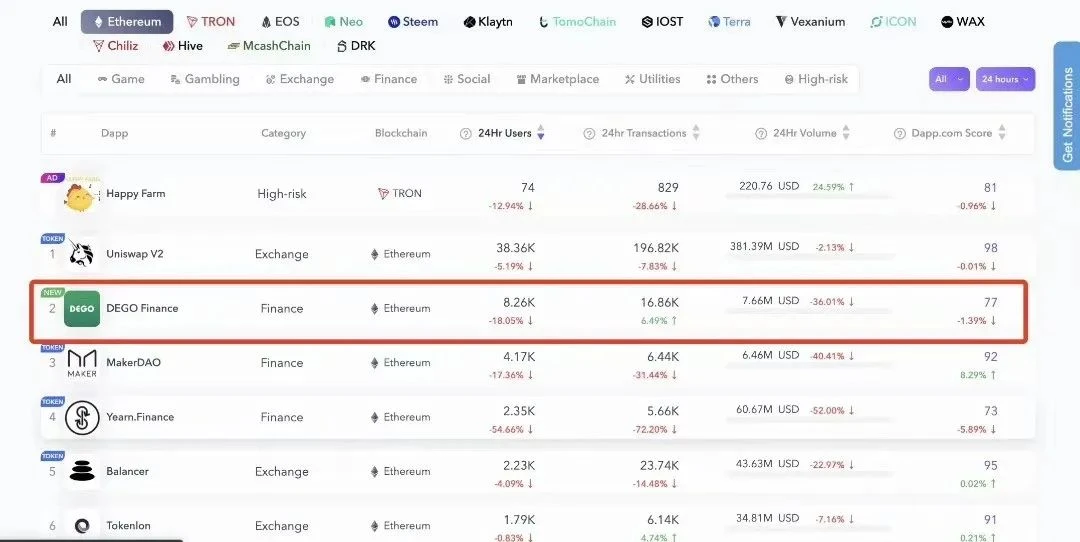
Task: Open Yearn.Finance circular logo
Action: [x=82, y=417]
